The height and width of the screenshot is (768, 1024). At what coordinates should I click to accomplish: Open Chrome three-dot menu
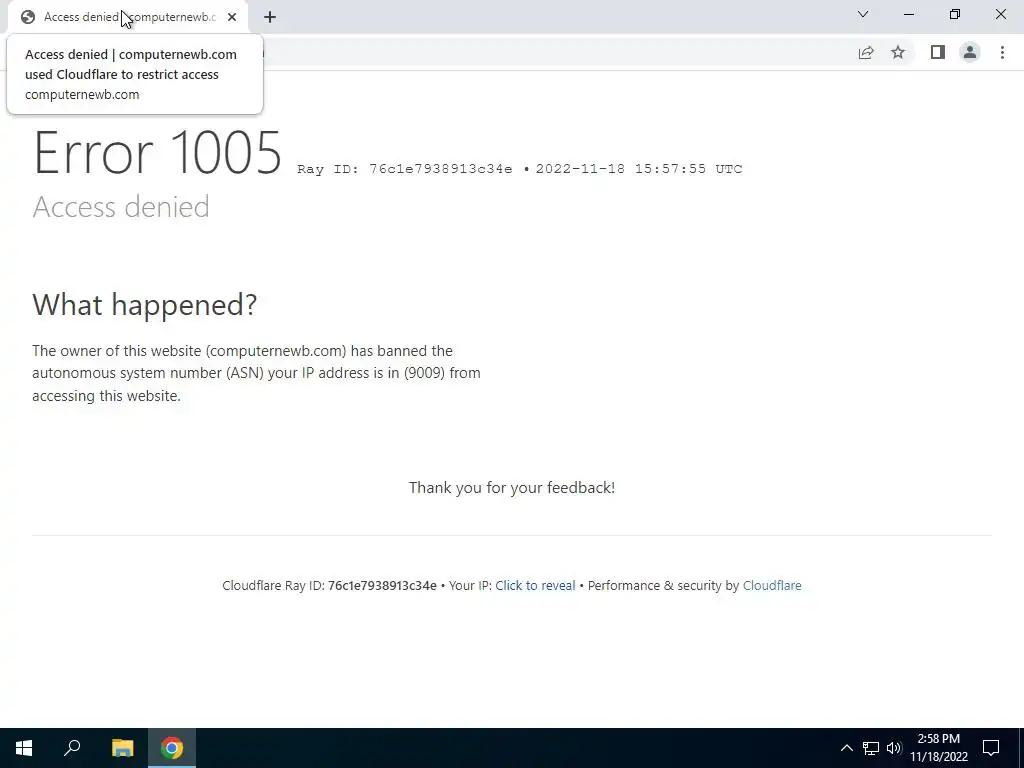[1002, 52]
